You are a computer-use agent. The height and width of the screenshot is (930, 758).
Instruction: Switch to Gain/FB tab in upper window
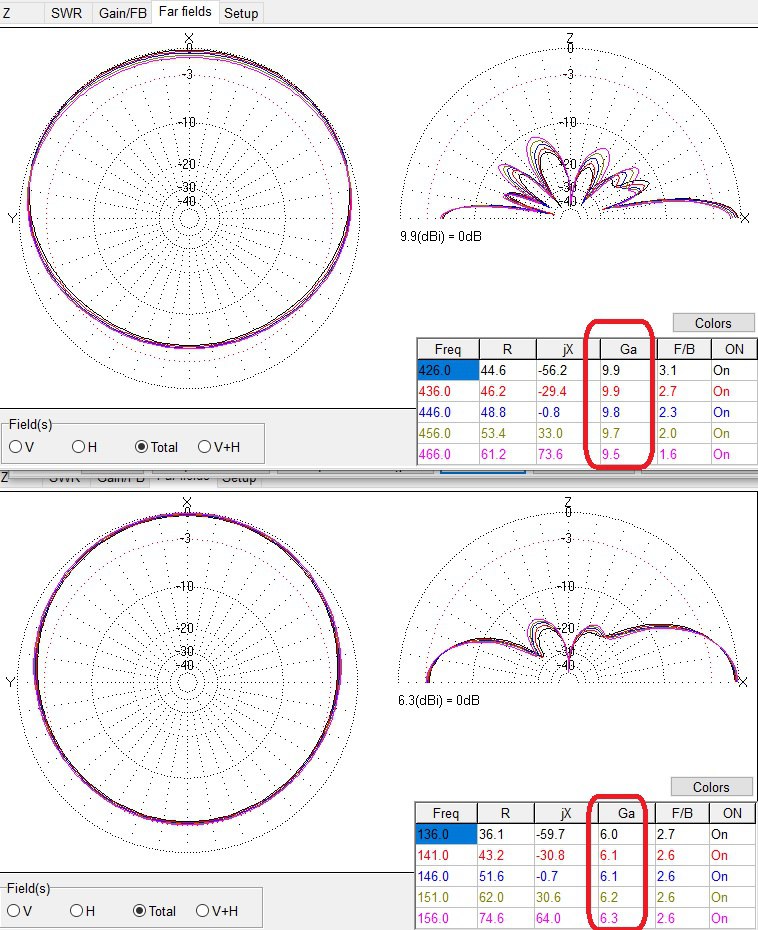pyautogui.click(x=122, y=13)
